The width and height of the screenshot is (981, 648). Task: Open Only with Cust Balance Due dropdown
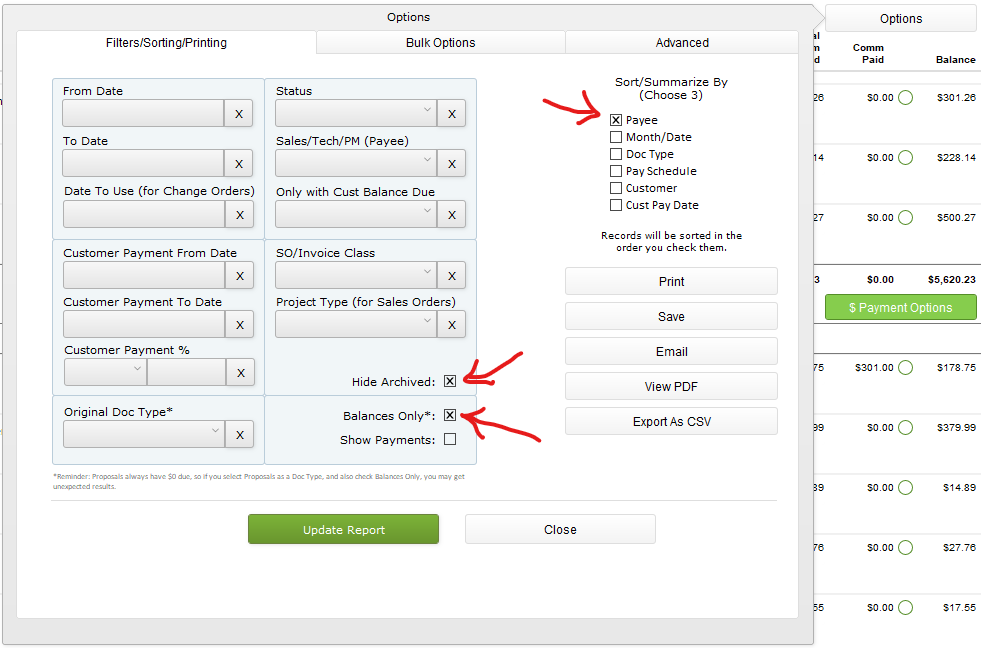click(356, 214)
